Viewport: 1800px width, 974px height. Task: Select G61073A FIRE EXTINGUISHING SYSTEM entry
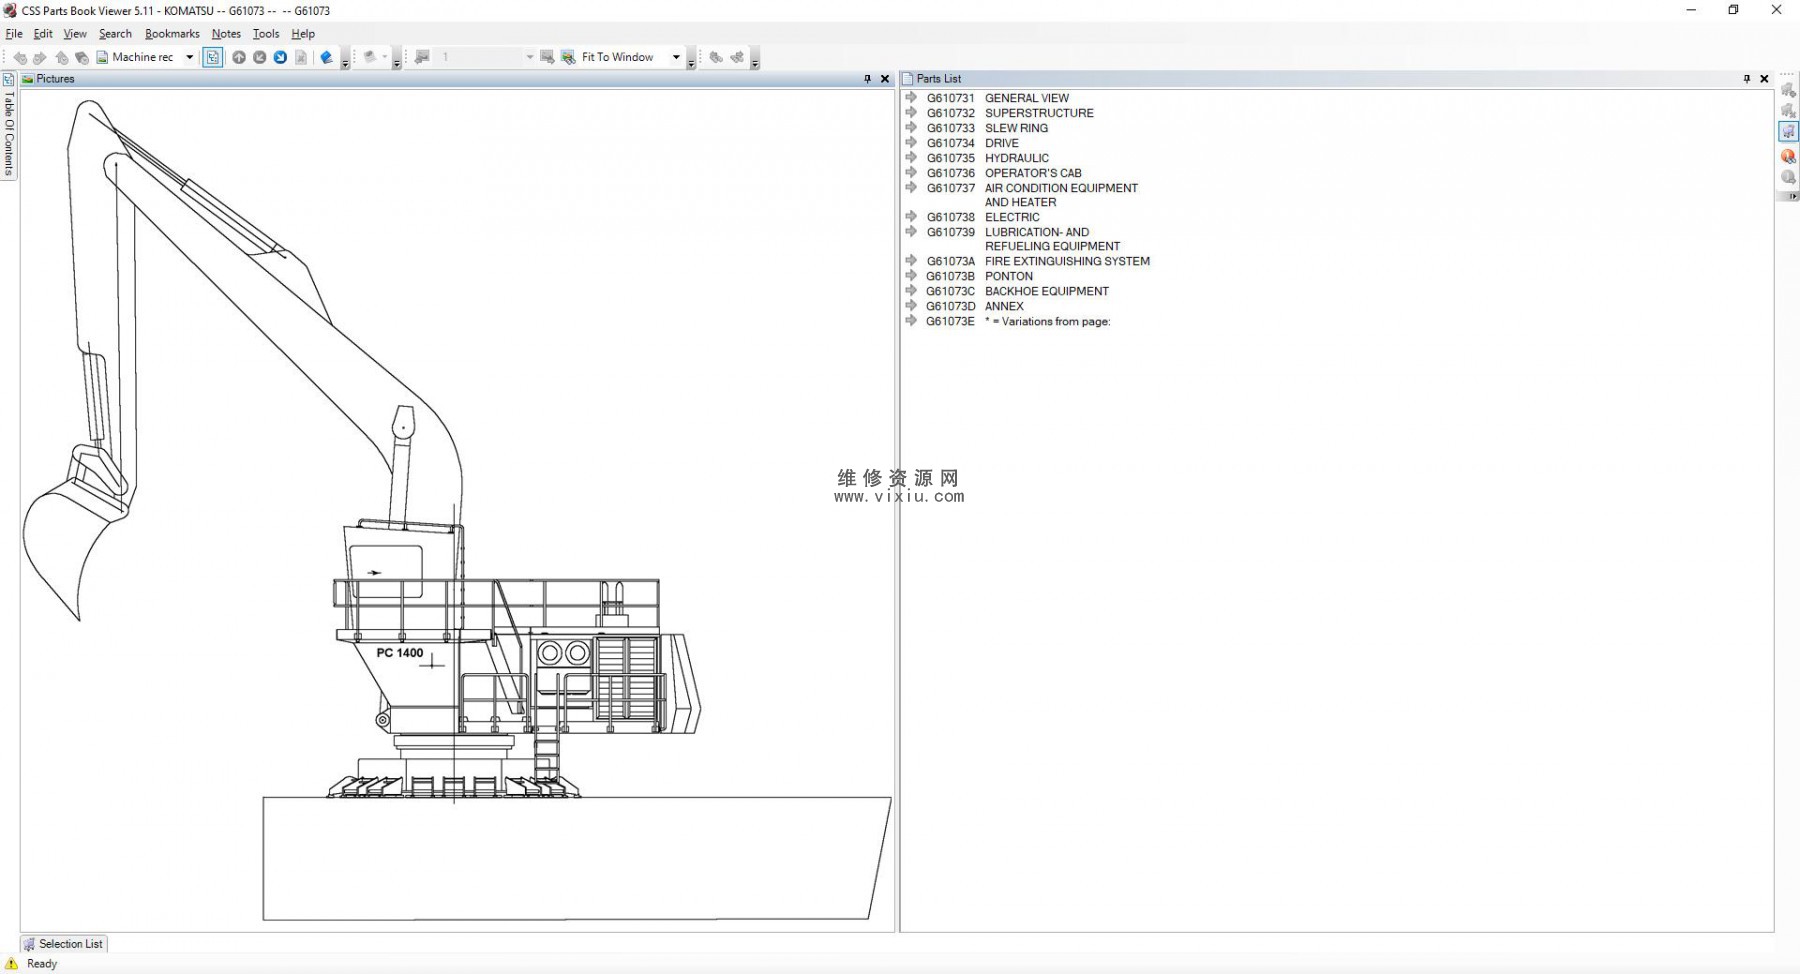pyautogui.click(x=1038, y=261)
